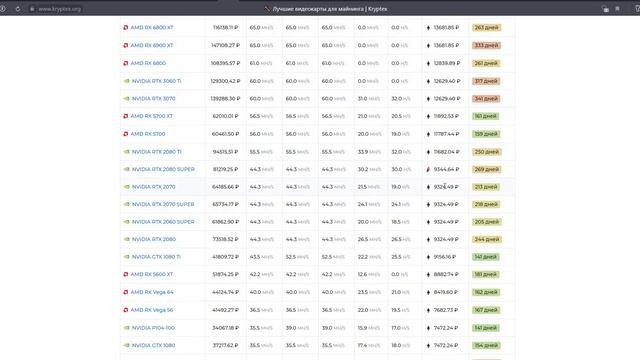Open the AMD RX 5600 XT link

[x=152, y=274]
